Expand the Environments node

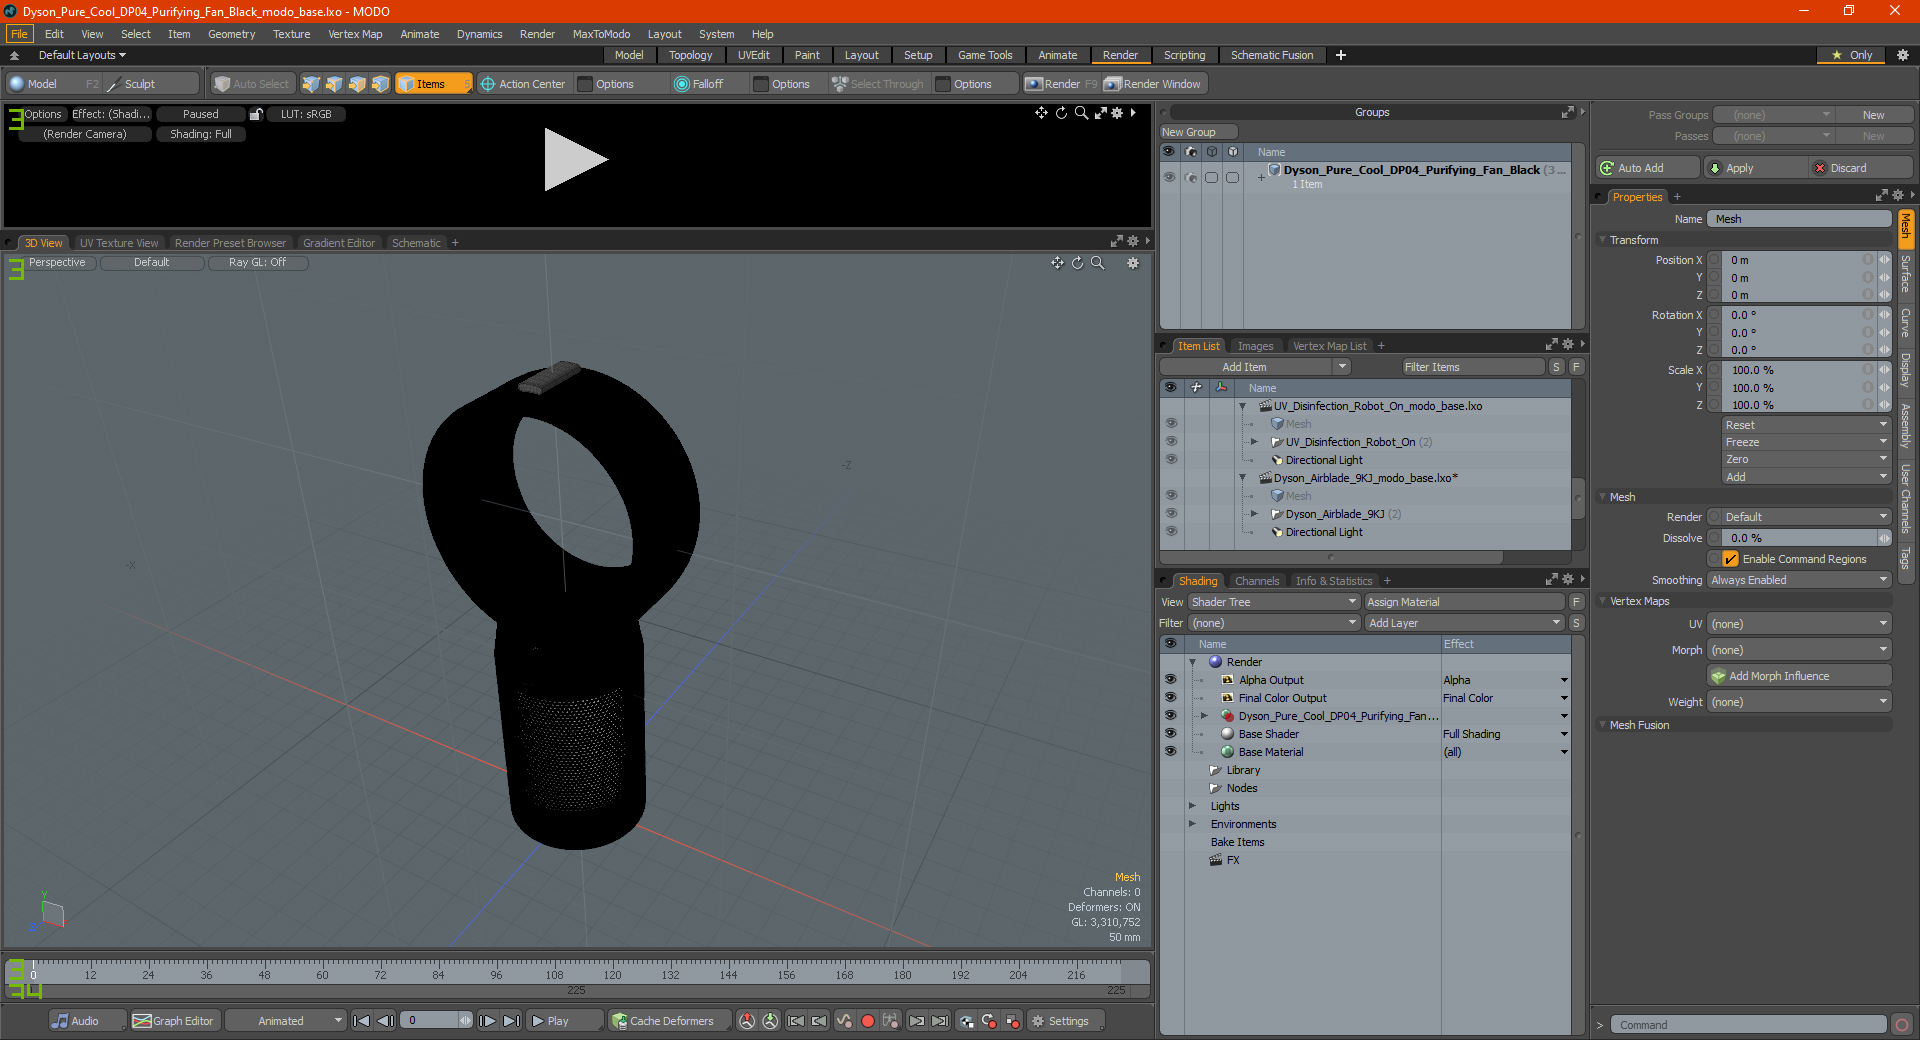(1192, 824)
